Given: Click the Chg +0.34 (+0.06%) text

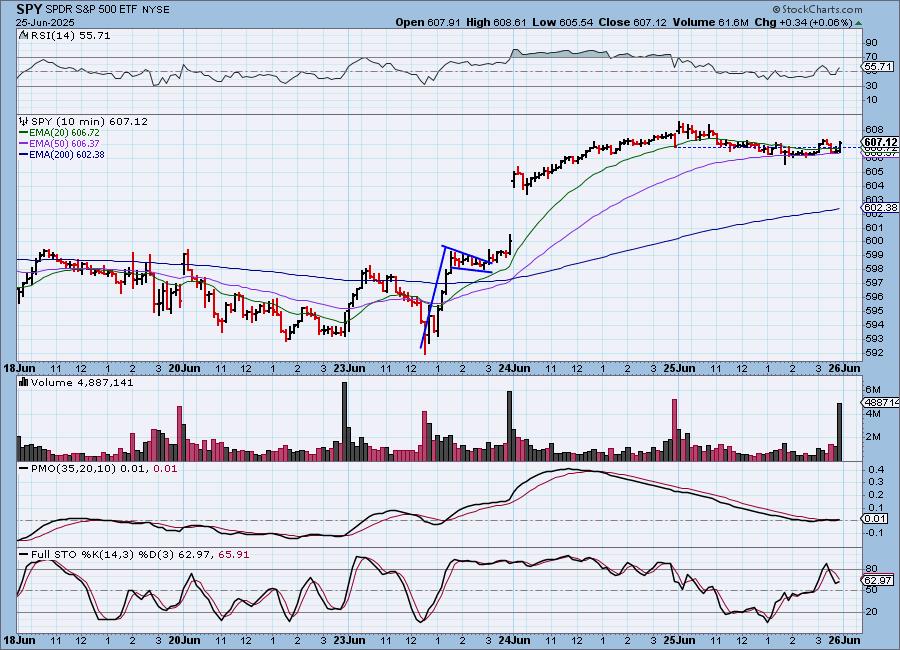Looking at the screenshot, I should 803,22.
